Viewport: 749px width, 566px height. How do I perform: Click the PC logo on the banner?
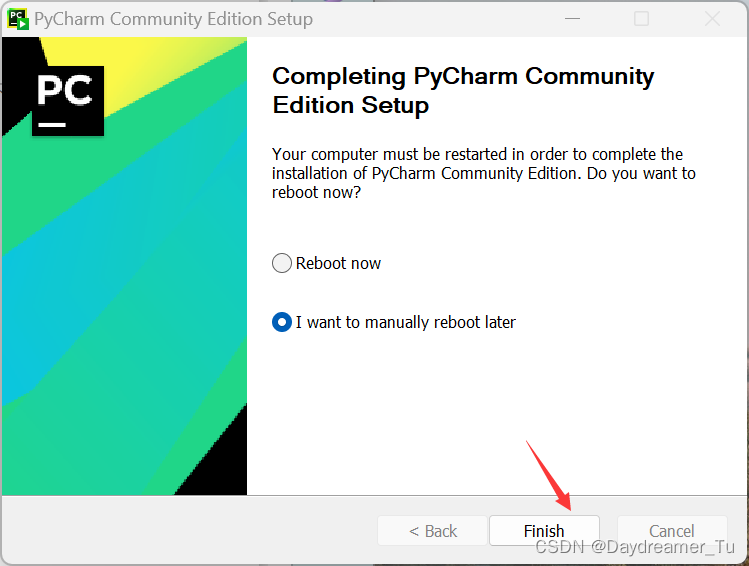pyautogui.click(x=68, y=101)
